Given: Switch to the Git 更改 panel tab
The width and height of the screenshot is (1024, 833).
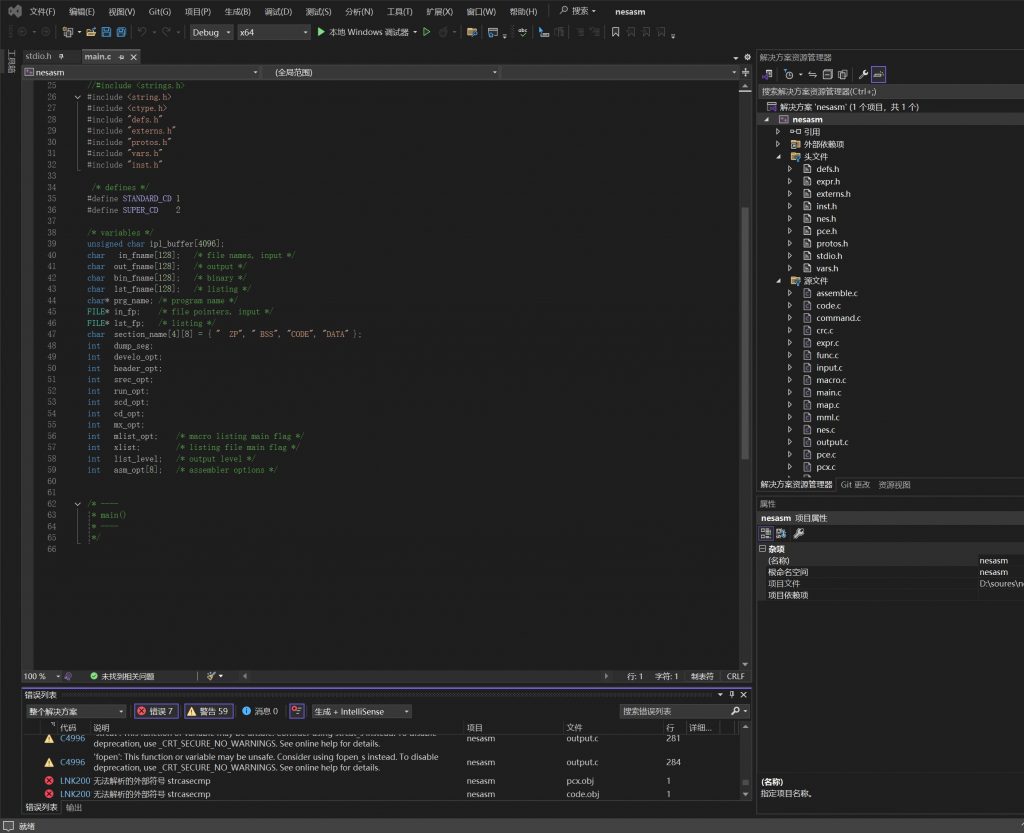Looking at the screenshot, I should tap(855, 484).
